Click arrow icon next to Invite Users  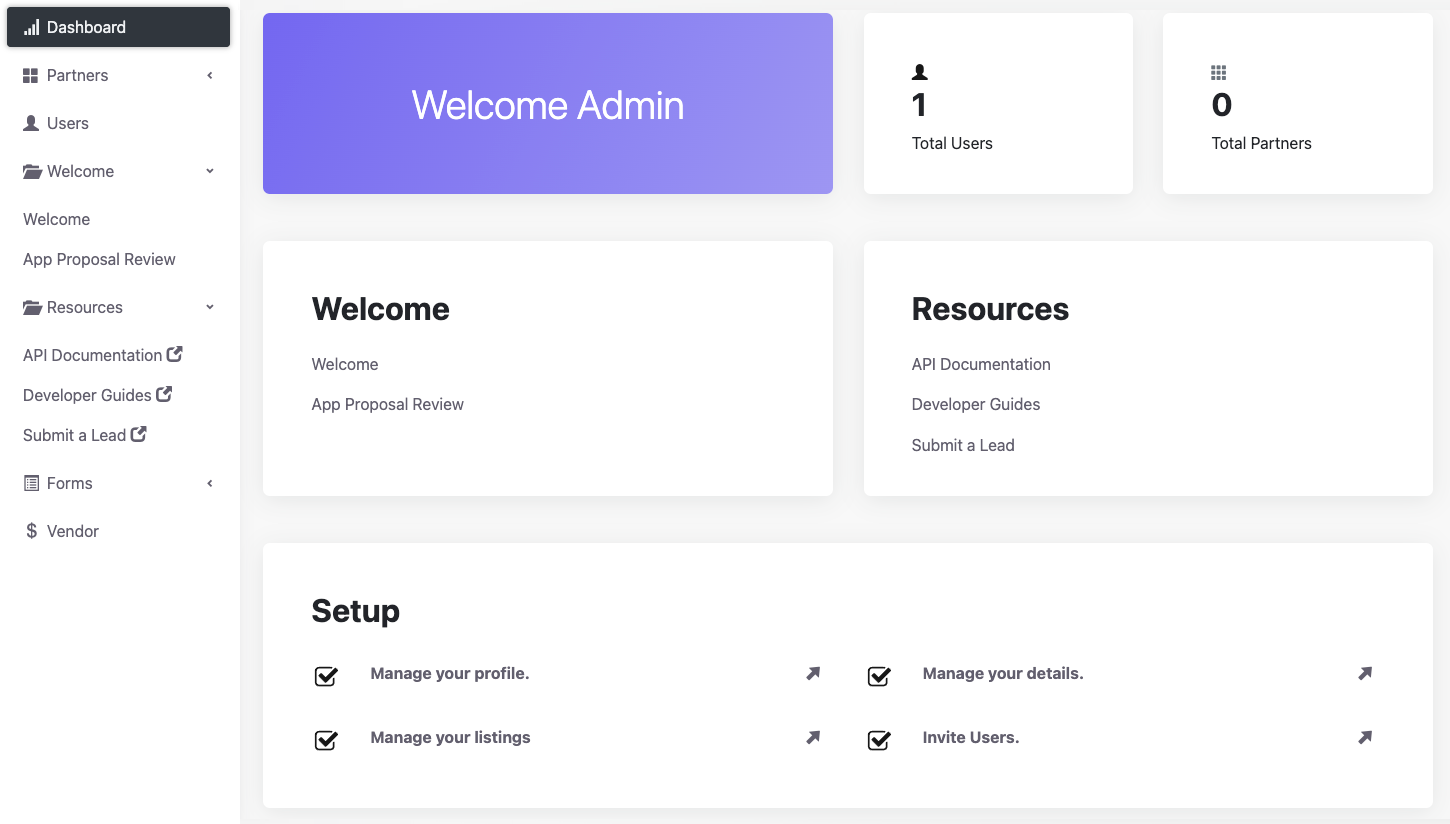1365,738
